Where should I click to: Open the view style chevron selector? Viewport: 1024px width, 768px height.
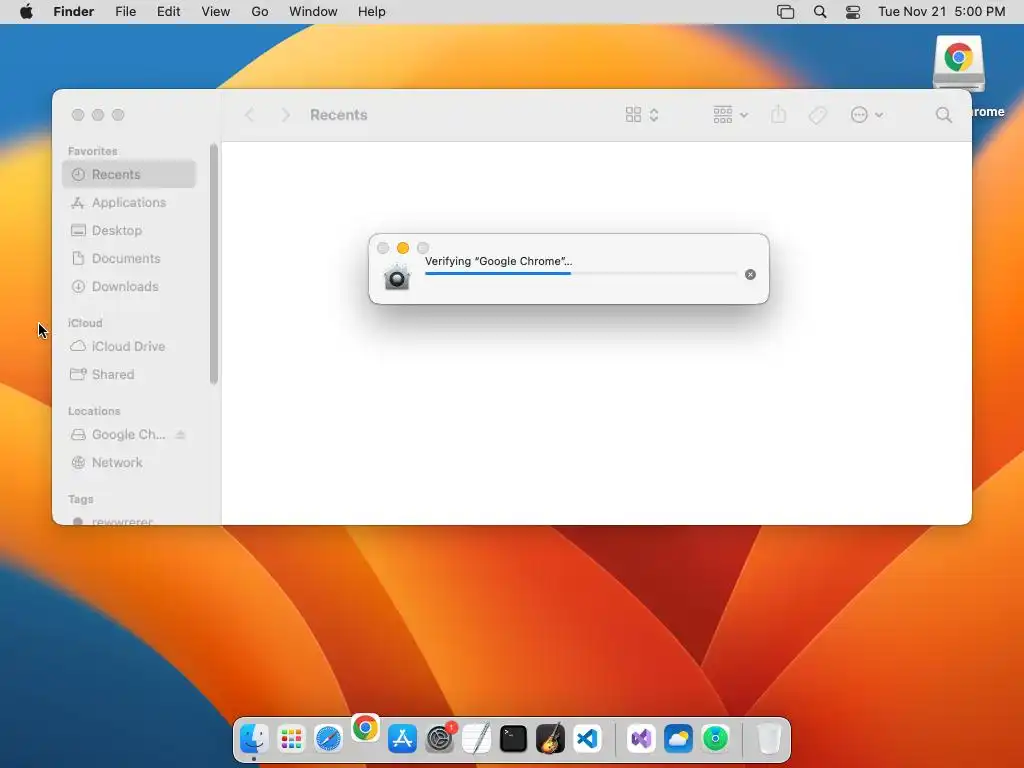click(x=654, y=115)
